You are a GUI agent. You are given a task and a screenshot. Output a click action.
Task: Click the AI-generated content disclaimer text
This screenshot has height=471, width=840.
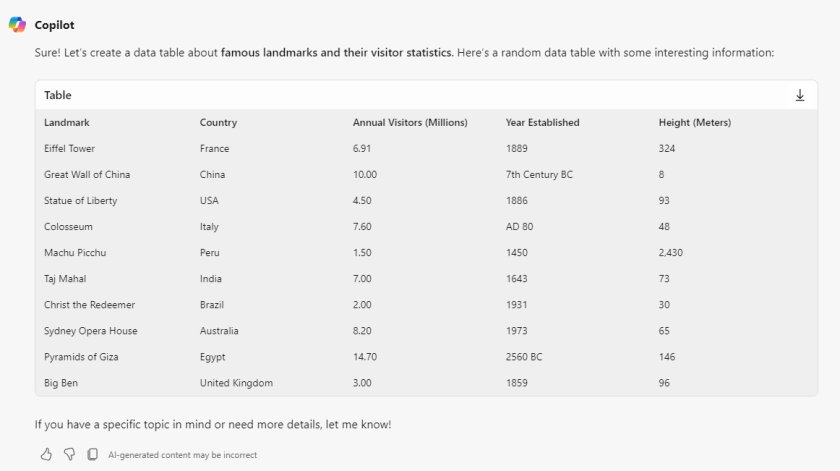182,455
